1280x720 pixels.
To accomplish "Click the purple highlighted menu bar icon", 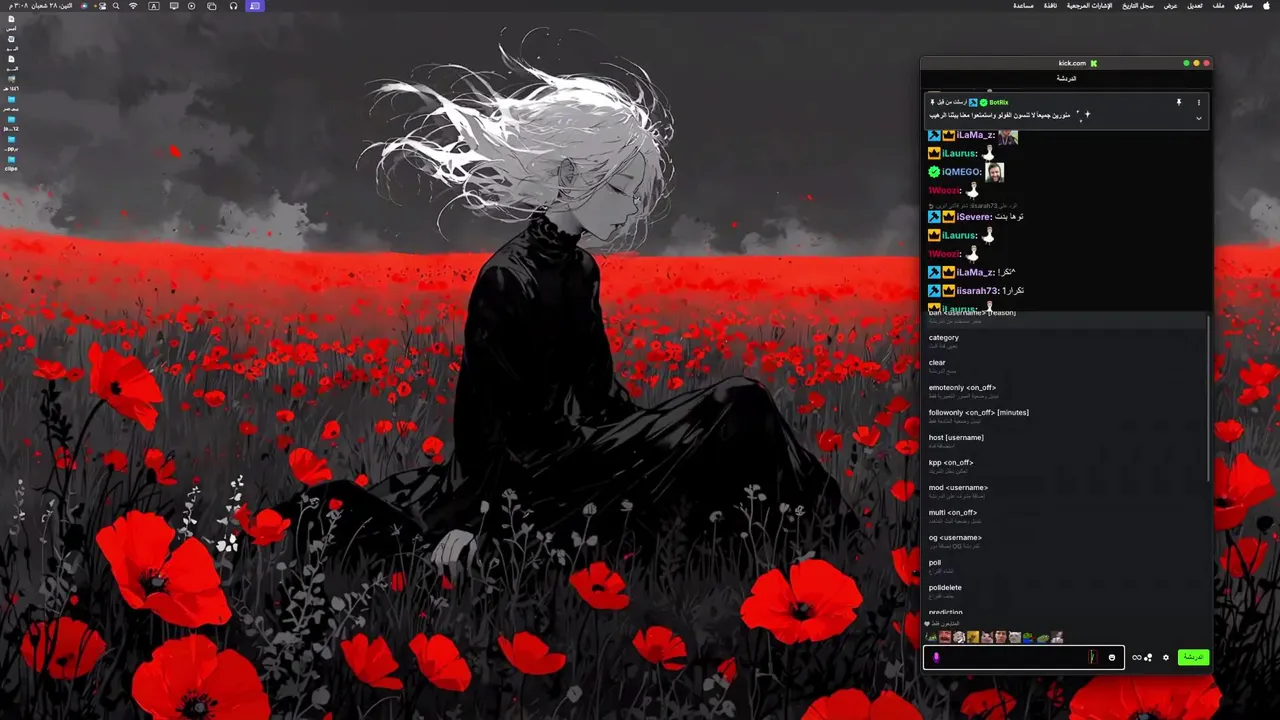I will [255, 6].
